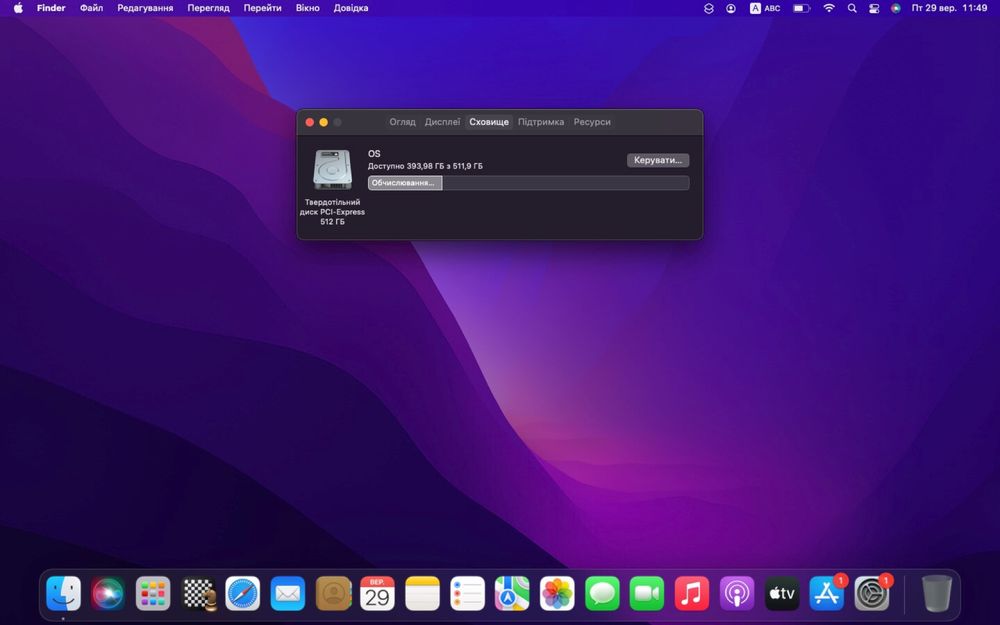Click the storage usage bar

tap(528, 183)
